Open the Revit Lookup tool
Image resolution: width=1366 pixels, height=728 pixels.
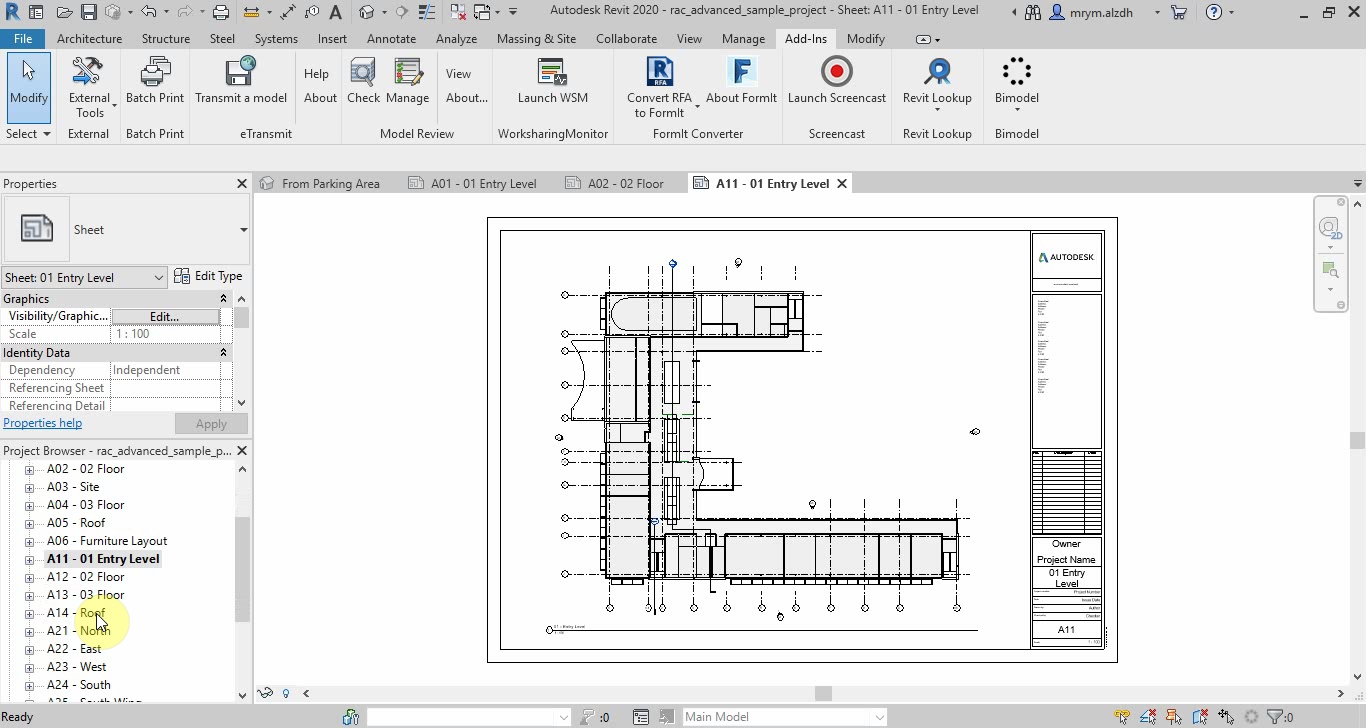[937, 72]
